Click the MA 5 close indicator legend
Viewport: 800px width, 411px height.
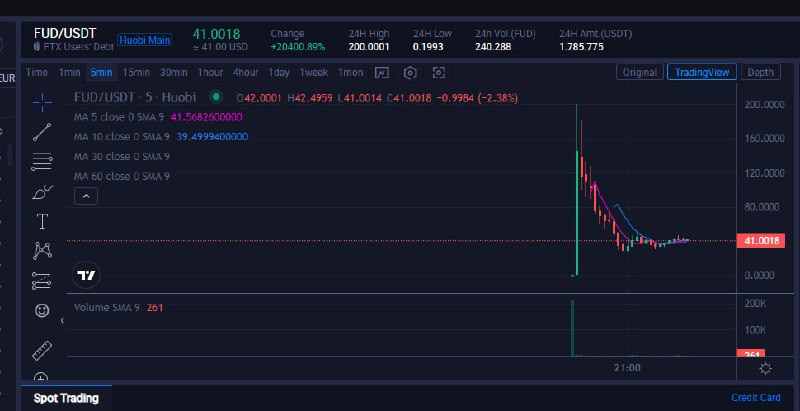pyautogui.click(x=158, y=117)
